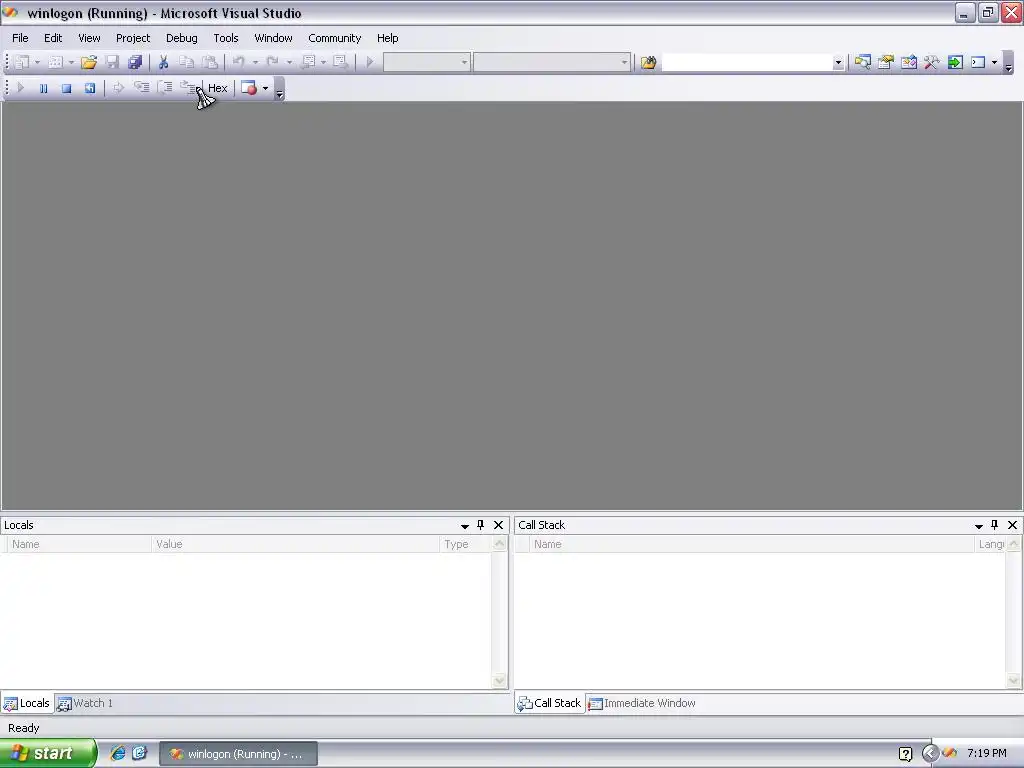Viewport: 1024px width, 768px height.
Task: Click the Break All pause icon
Action: (x=43, y=88)
